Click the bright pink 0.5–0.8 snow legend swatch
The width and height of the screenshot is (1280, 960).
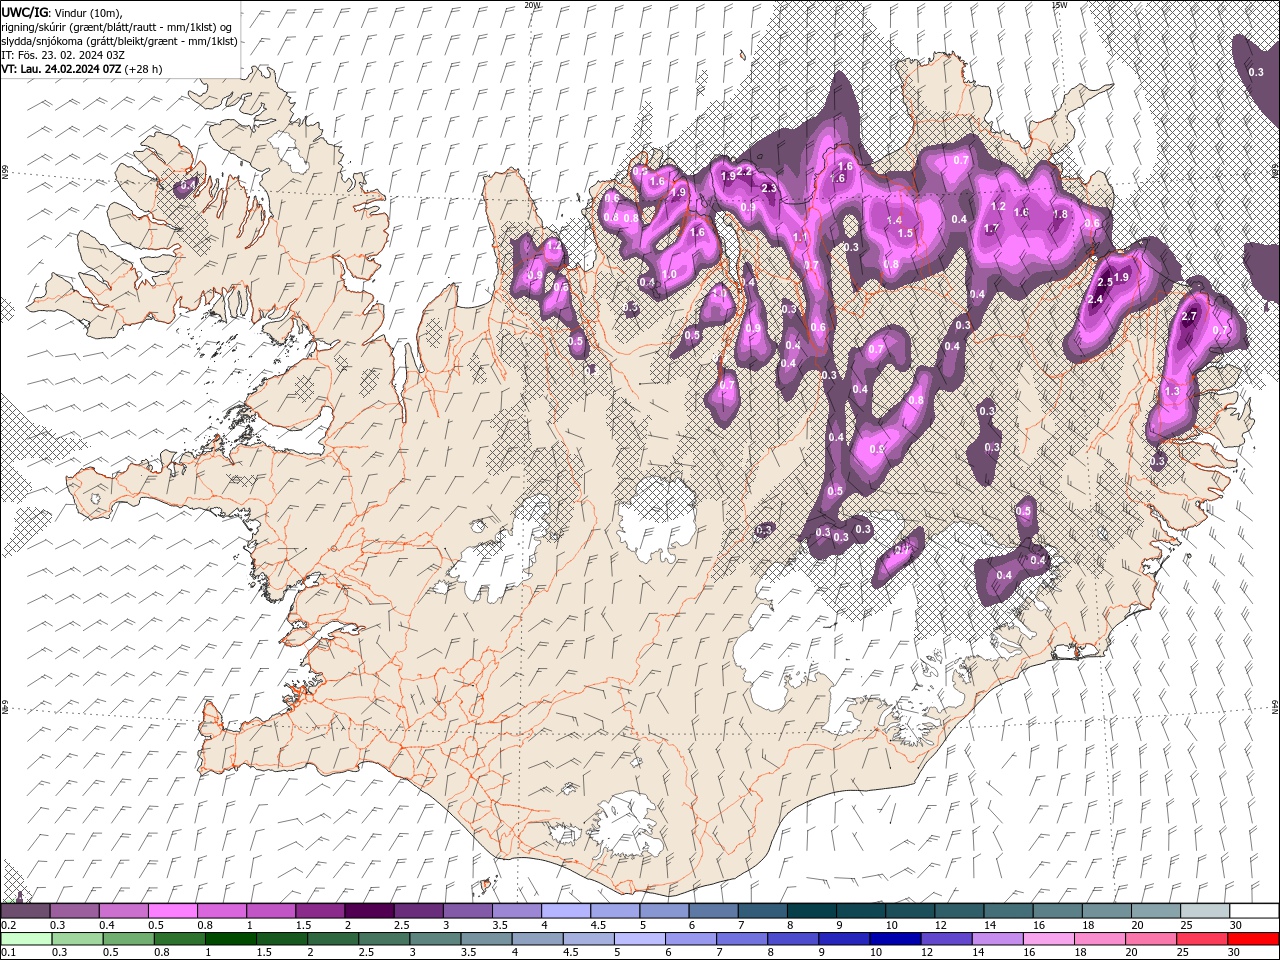point(173,911)
